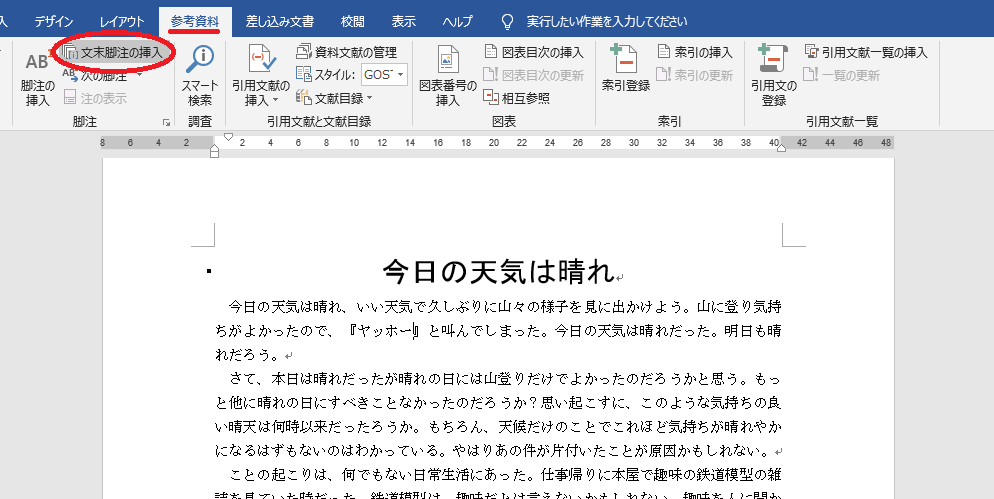Click 一覧の更新 update table command
The width and height of the screenshot is (994, 499).
tap(841, 75)
